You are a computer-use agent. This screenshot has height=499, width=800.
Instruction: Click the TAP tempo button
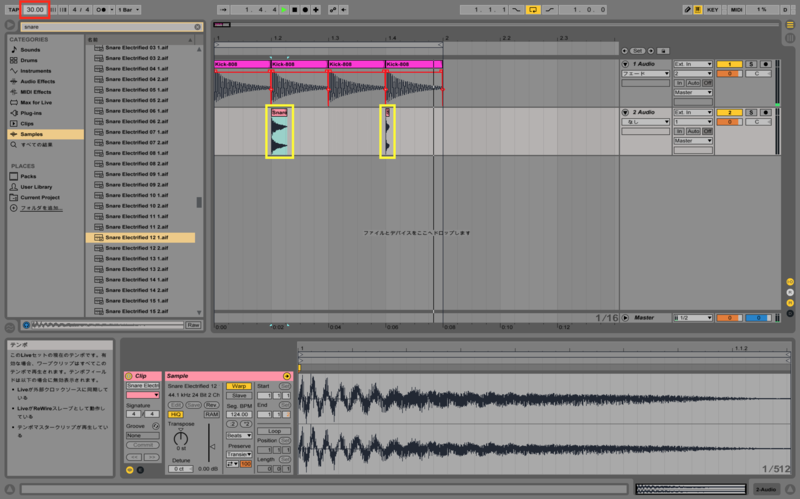coord(13,10)
